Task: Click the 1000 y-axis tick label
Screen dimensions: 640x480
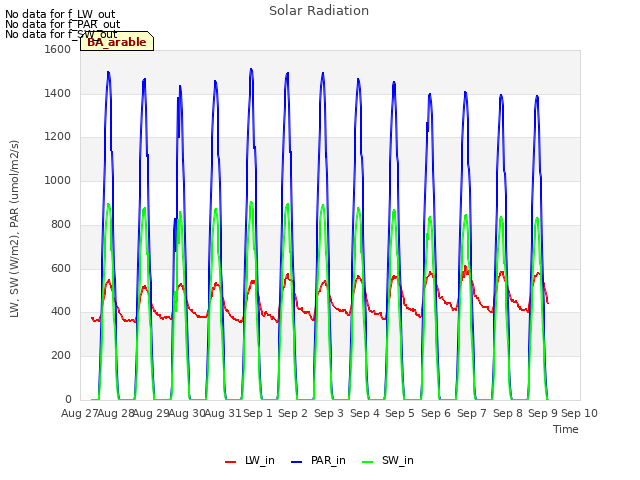Action: coord(58,180)
